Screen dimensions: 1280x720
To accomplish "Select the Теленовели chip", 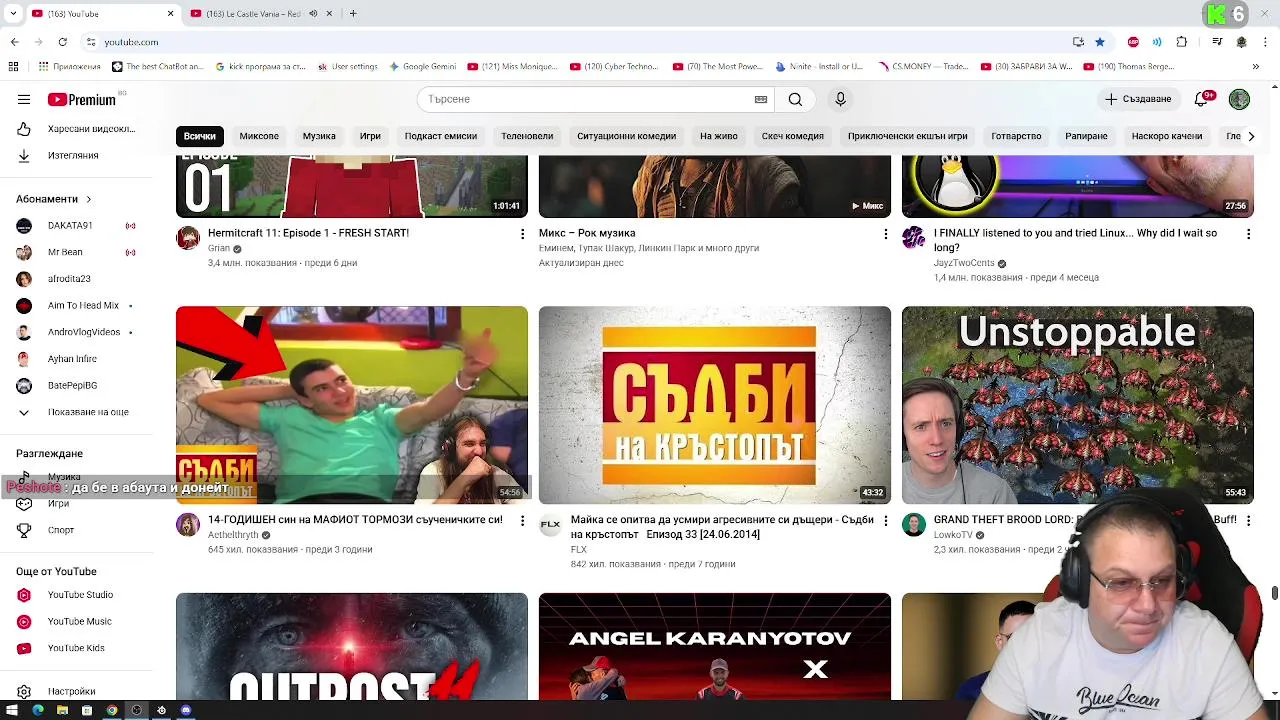I will (527, 136).
